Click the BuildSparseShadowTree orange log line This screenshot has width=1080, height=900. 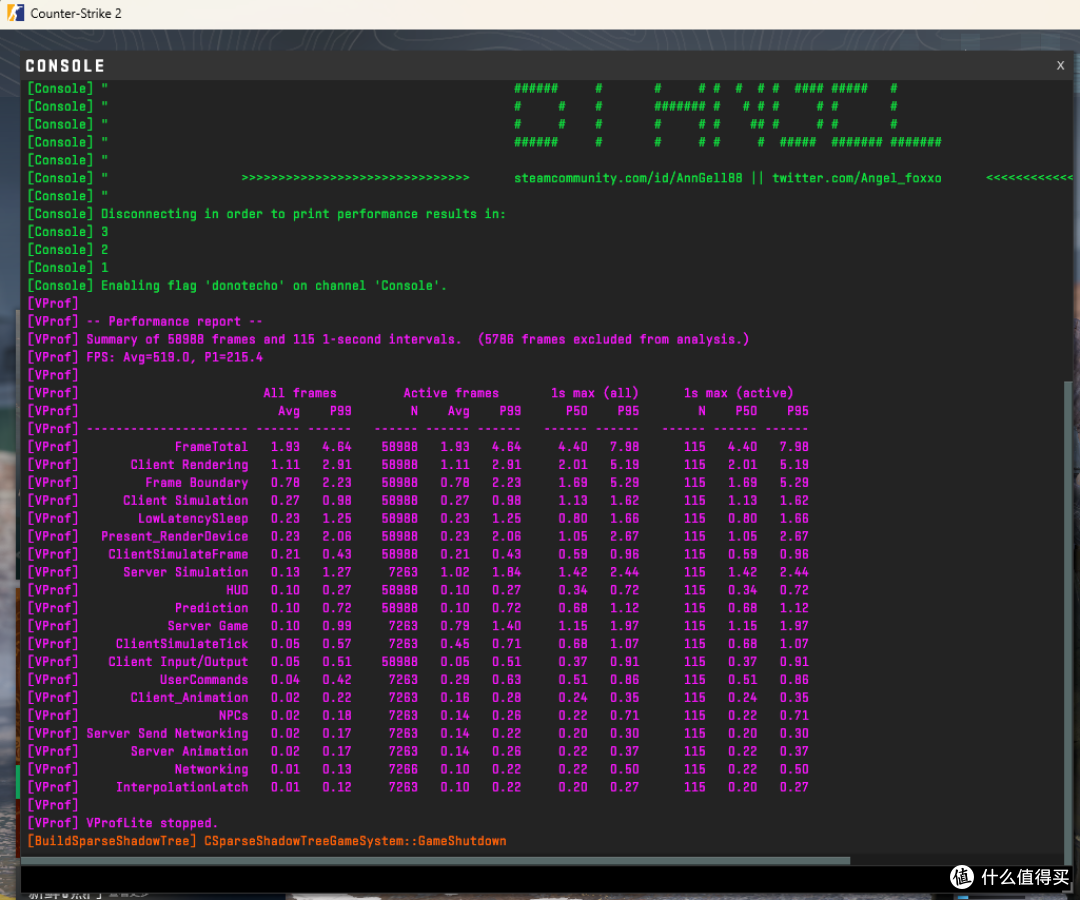click(x=267, y=841)
